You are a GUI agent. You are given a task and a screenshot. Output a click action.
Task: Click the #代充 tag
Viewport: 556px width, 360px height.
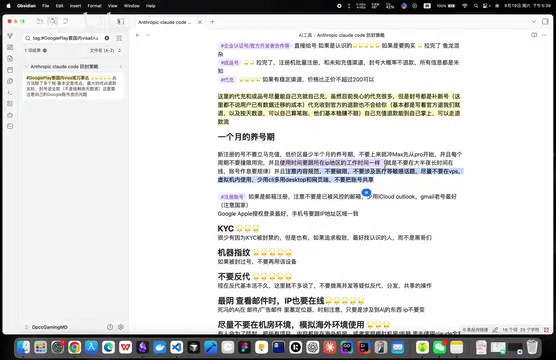point(227,80)
